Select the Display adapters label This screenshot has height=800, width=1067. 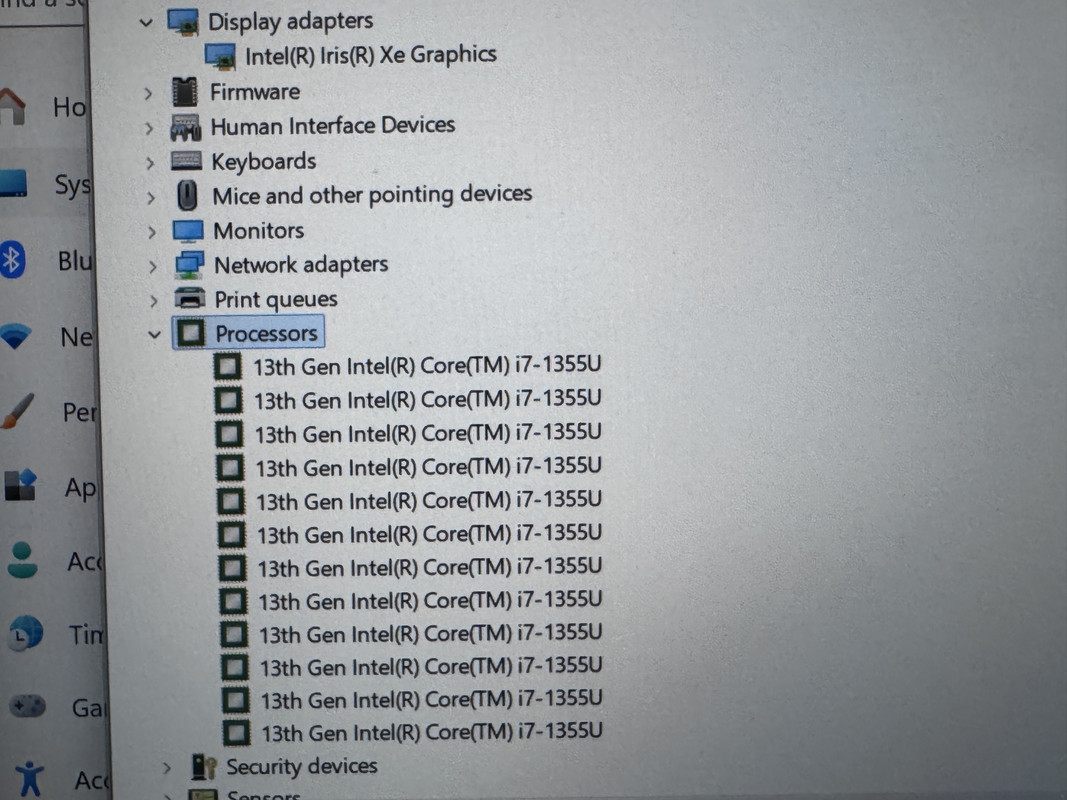(x=291, y=22)
